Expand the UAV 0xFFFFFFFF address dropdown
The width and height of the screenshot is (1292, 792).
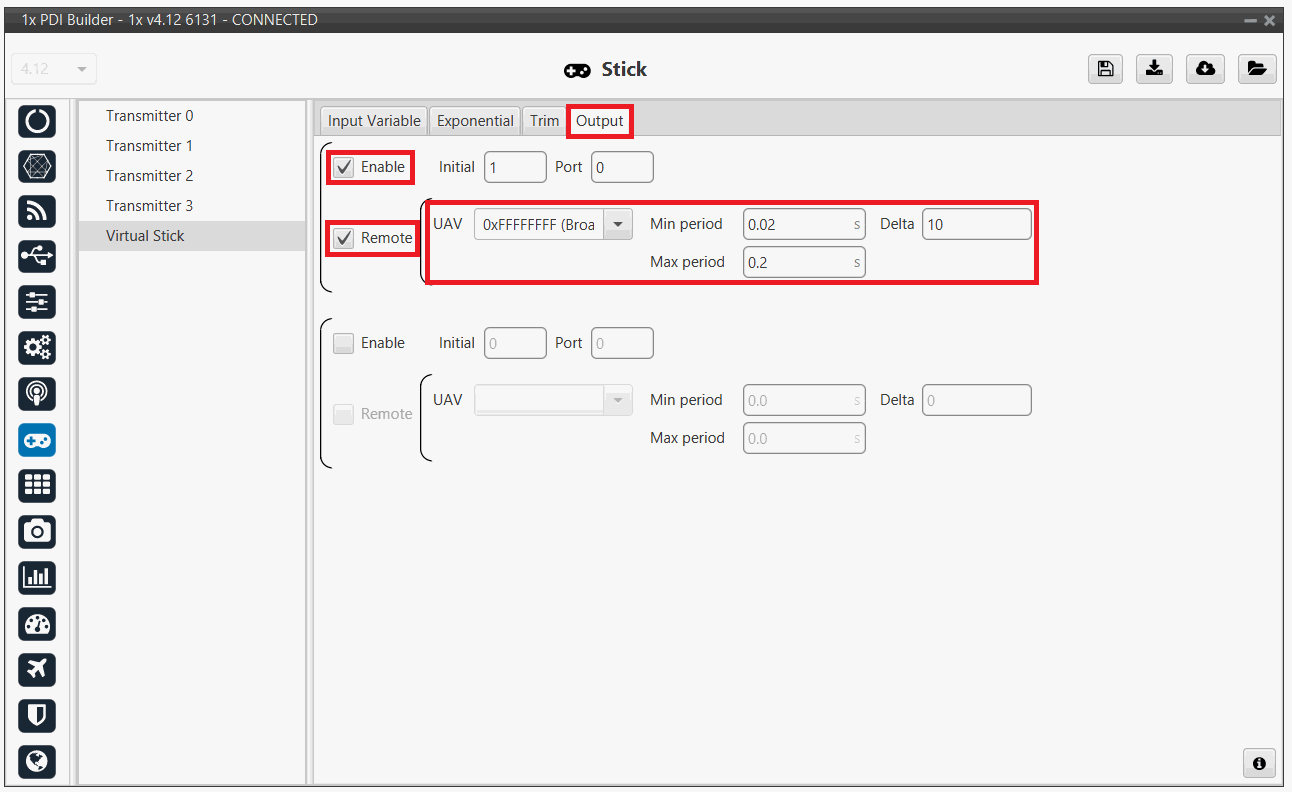tap(618, 224)
